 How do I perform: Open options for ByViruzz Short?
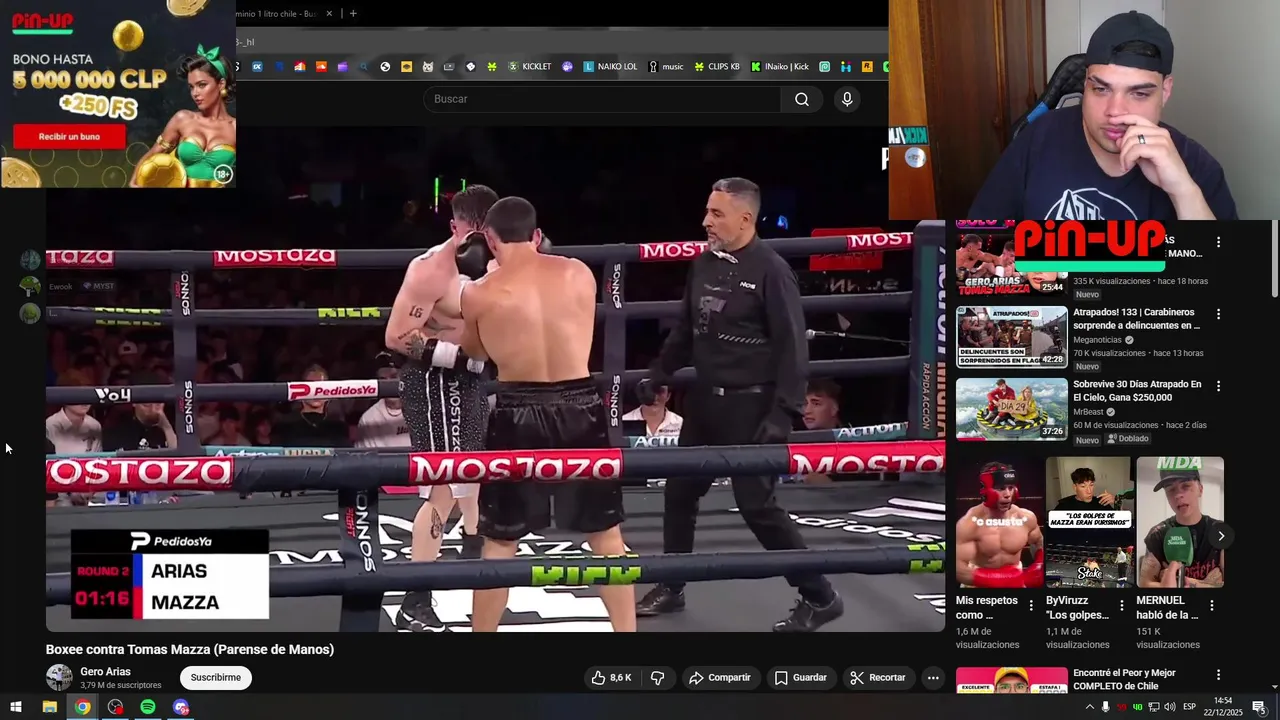pyautogui.click(x=1121, y=605)
